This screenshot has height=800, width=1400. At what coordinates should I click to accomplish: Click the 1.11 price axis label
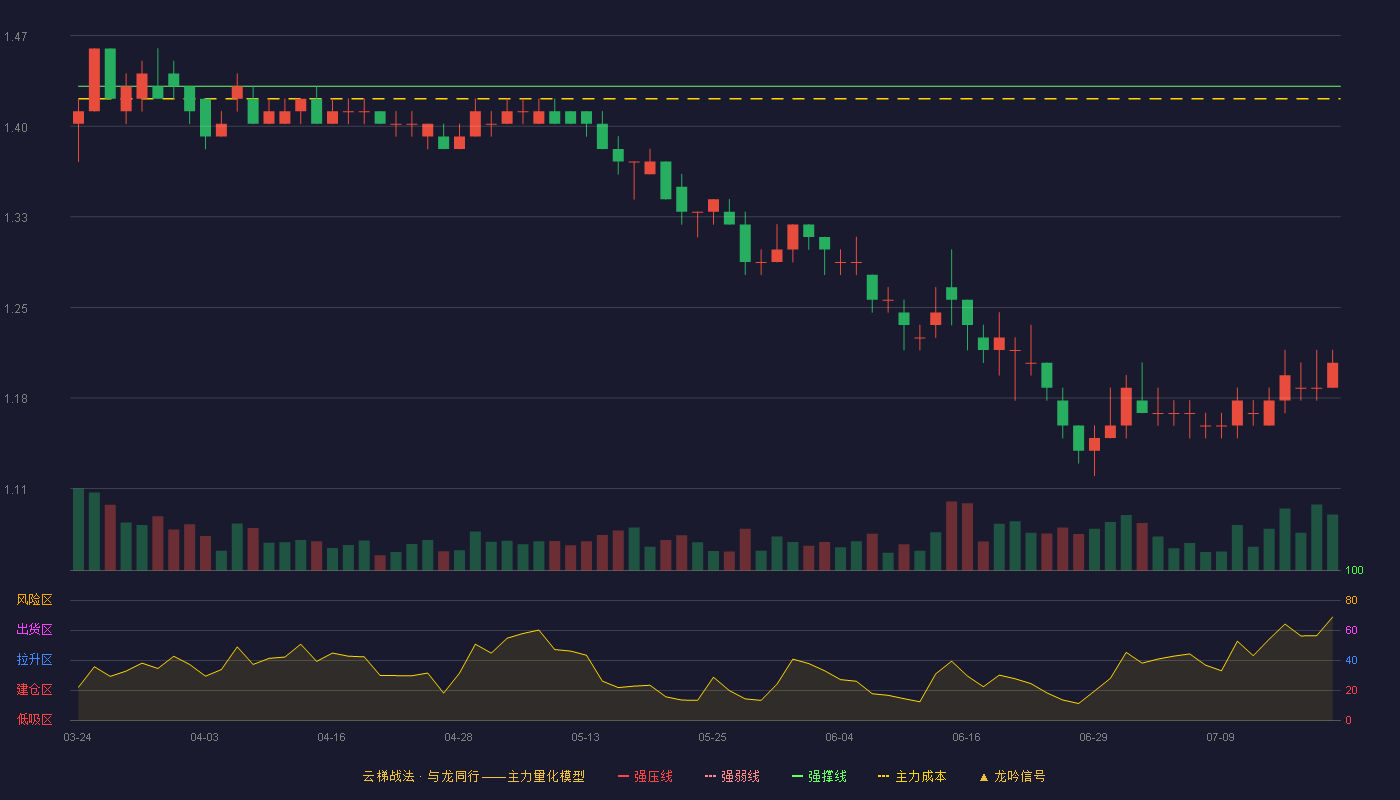[x=15, y=490]
